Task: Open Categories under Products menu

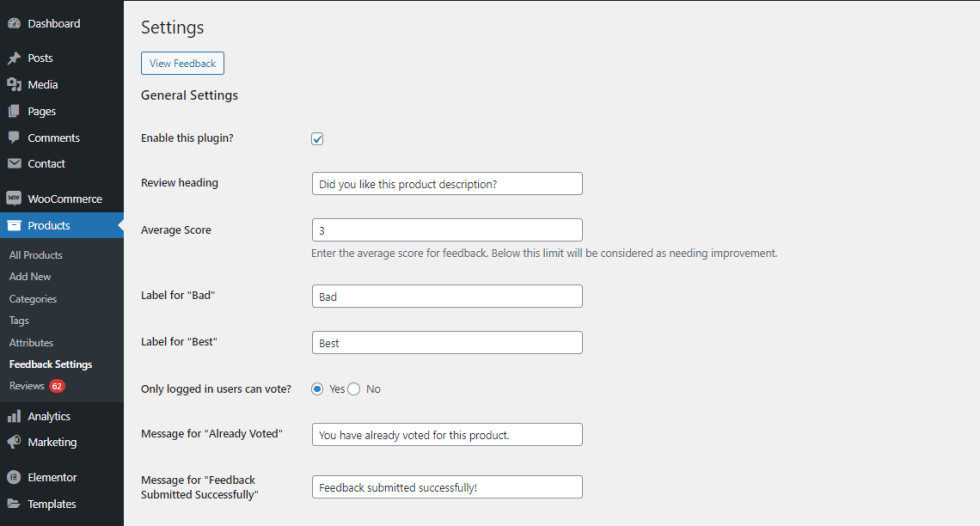Action: tap(33, 299)
